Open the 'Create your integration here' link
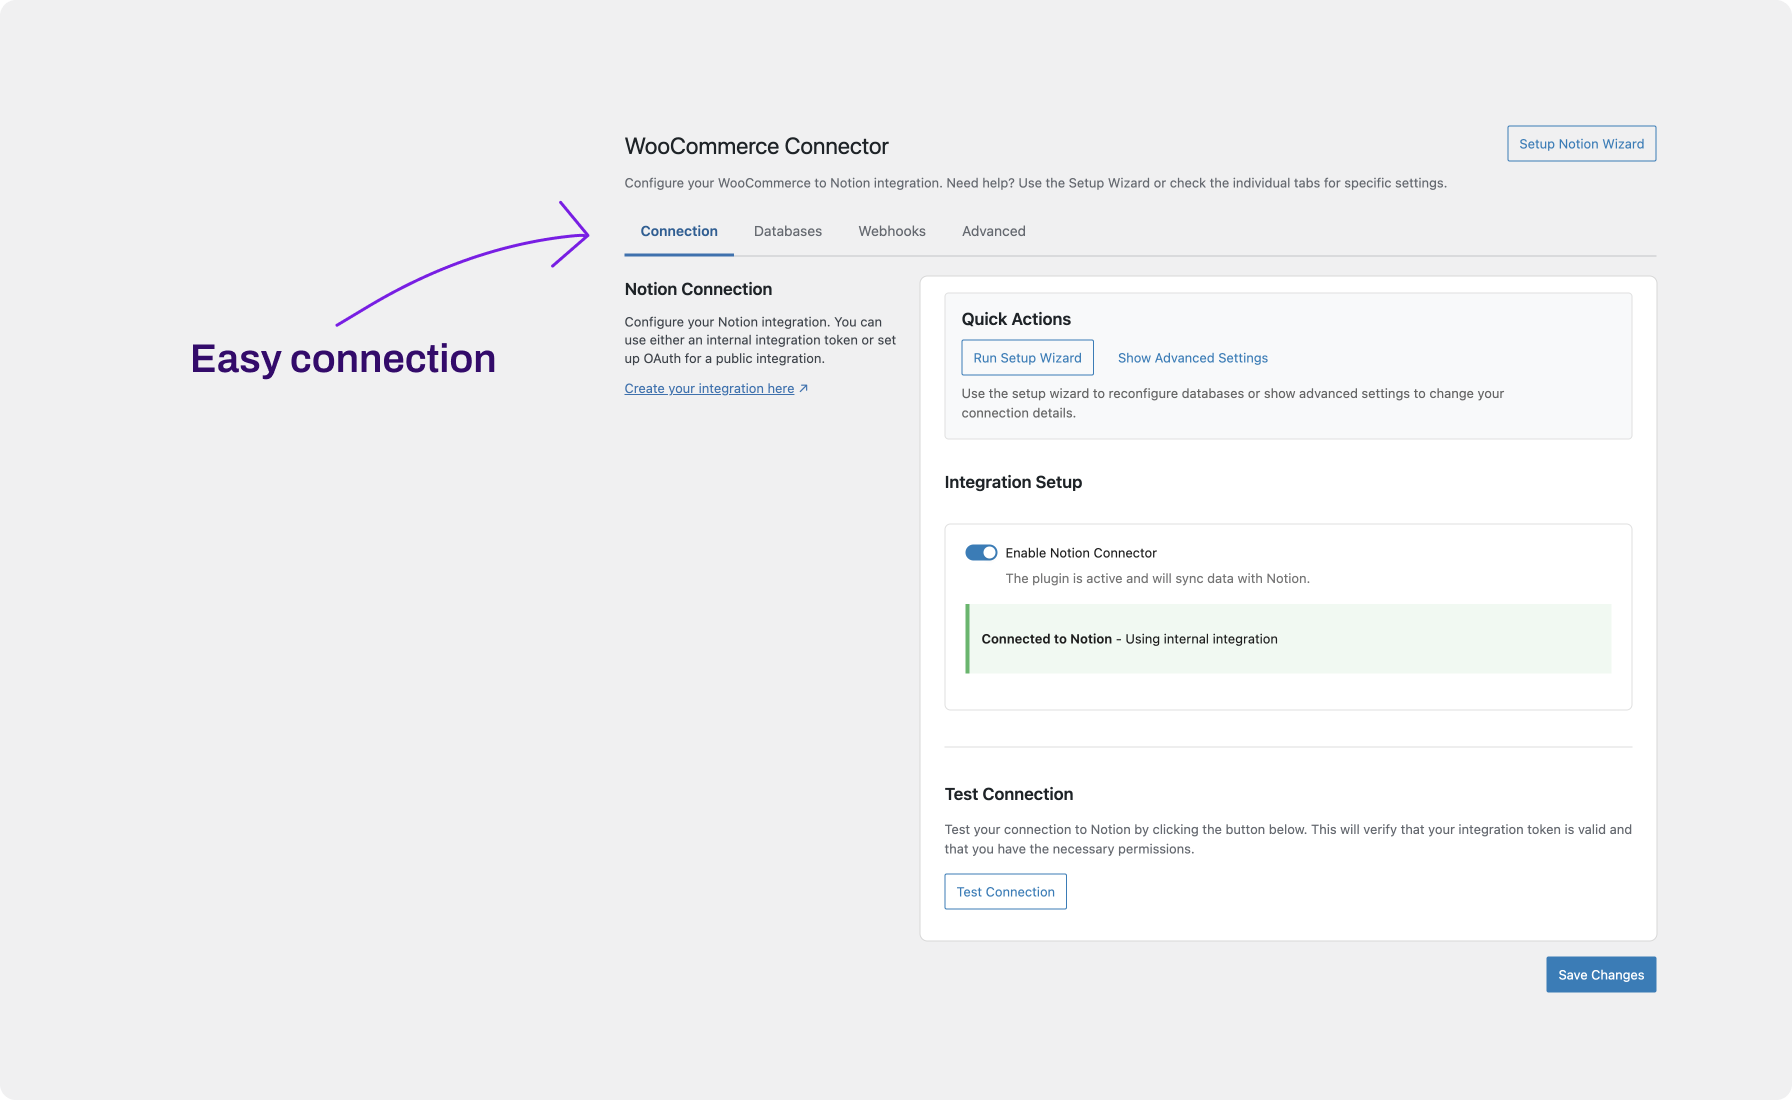This screenshot has height=1100, width=1792. [708, 388]
